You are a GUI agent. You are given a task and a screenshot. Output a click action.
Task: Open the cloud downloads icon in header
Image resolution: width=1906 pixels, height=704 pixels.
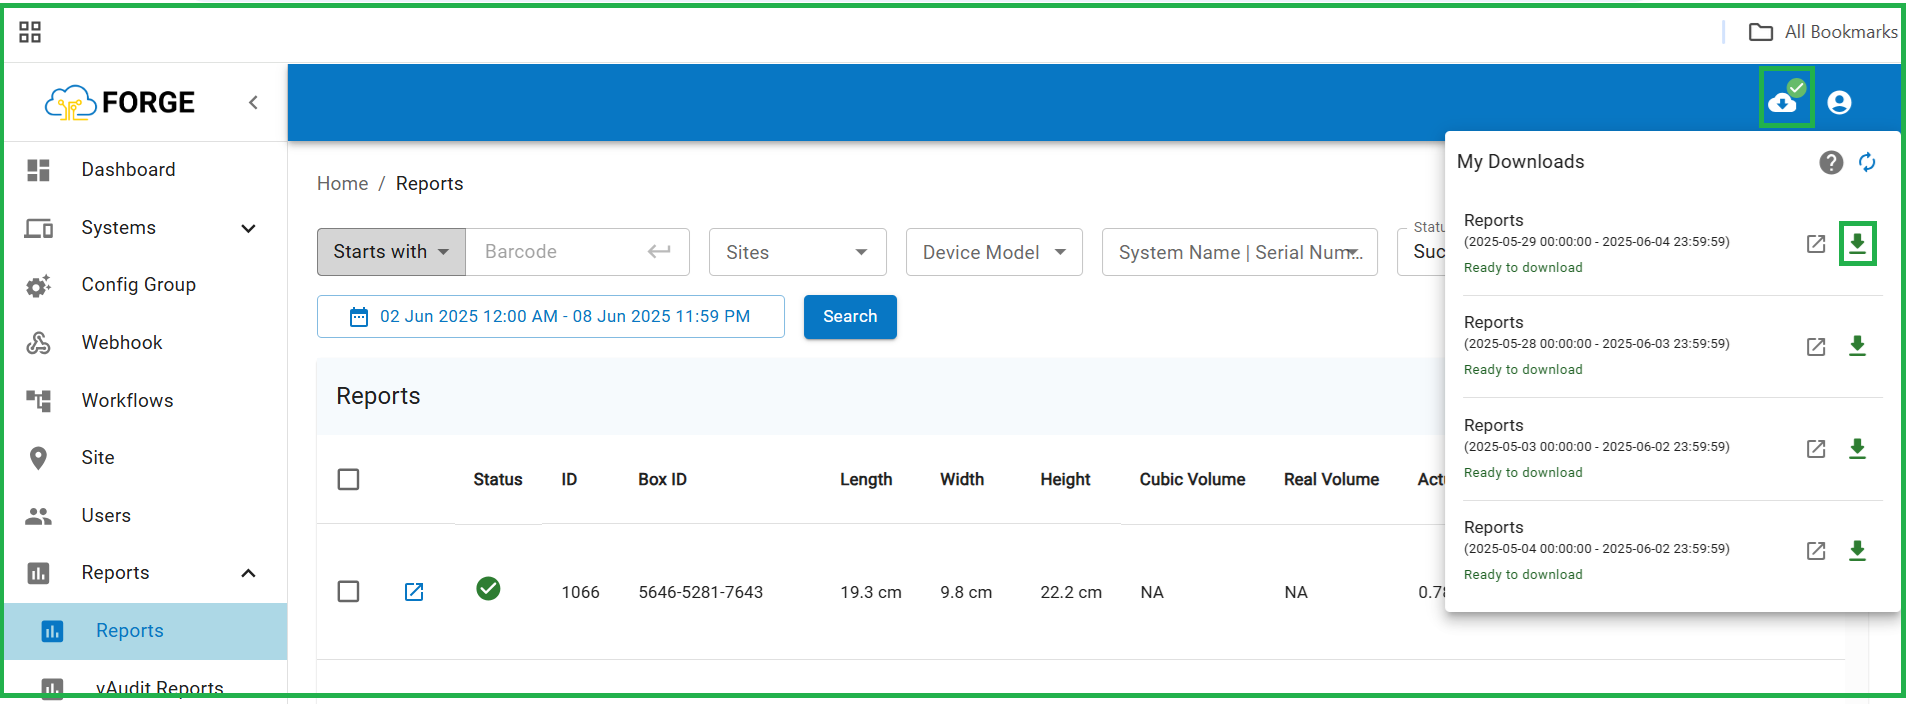pyautogui.click(x=1785, y=100)
